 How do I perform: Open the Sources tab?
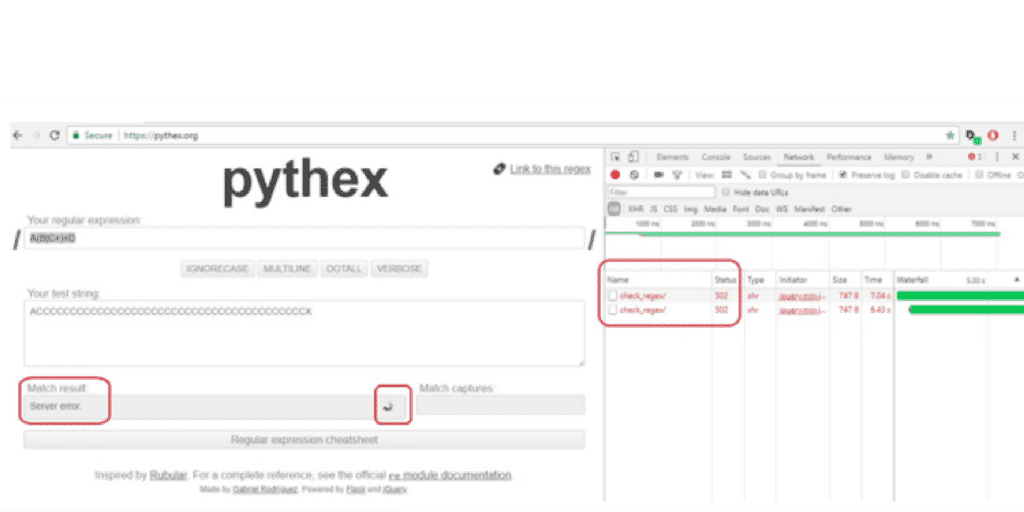pos(757,157)
